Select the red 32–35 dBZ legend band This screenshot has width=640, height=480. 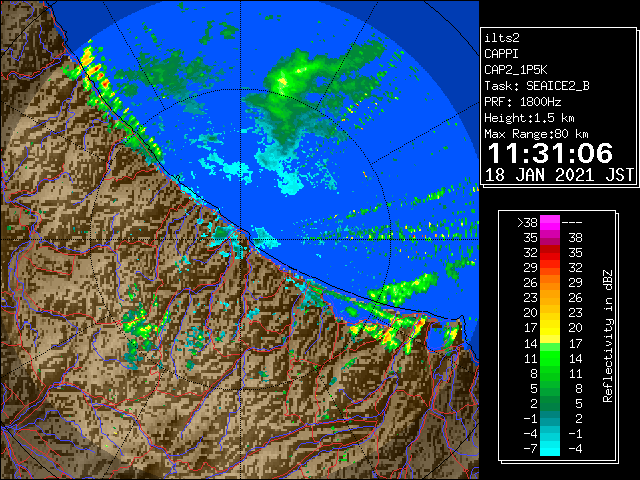click(550, 253)
